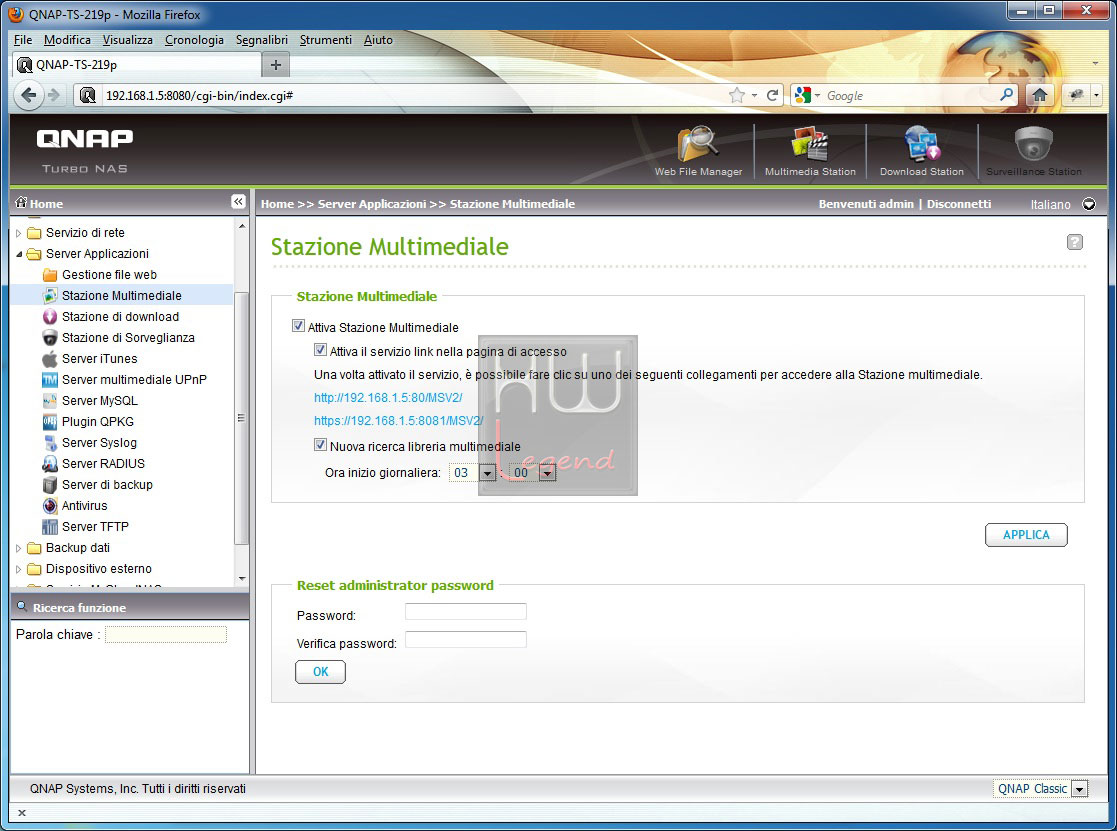Click in Verifica password field
Image resolution: width=1117 pixels, height=831 pixels.
(x=466, y=639)
